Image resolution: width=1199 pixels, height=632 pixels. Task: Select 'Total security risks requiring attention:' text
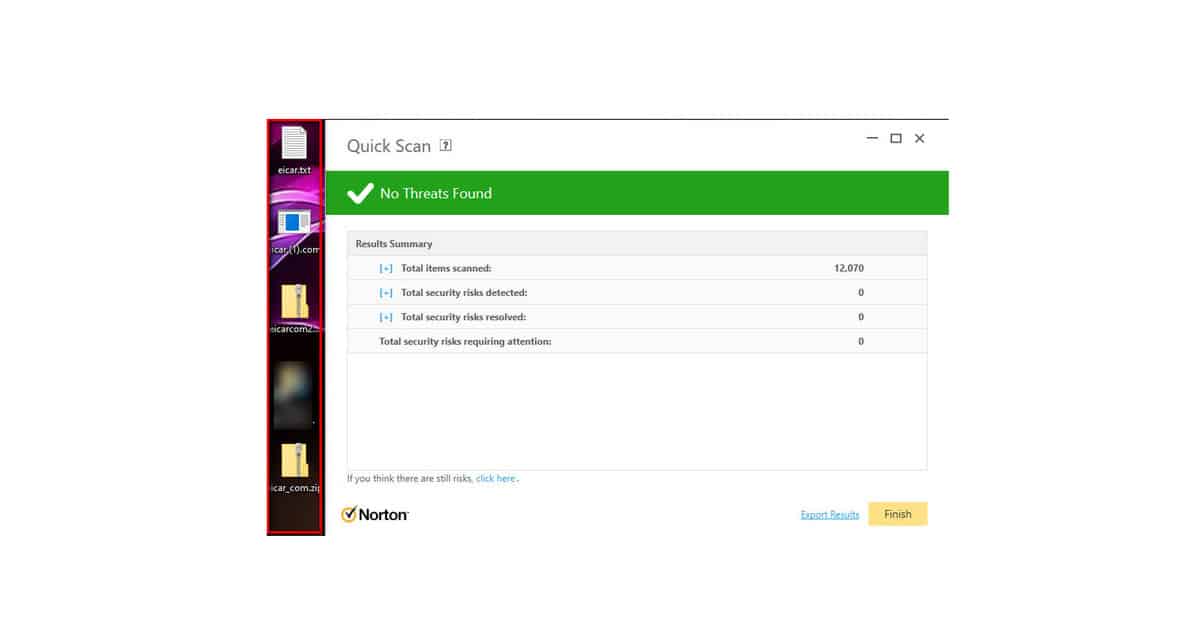(465, 342)
